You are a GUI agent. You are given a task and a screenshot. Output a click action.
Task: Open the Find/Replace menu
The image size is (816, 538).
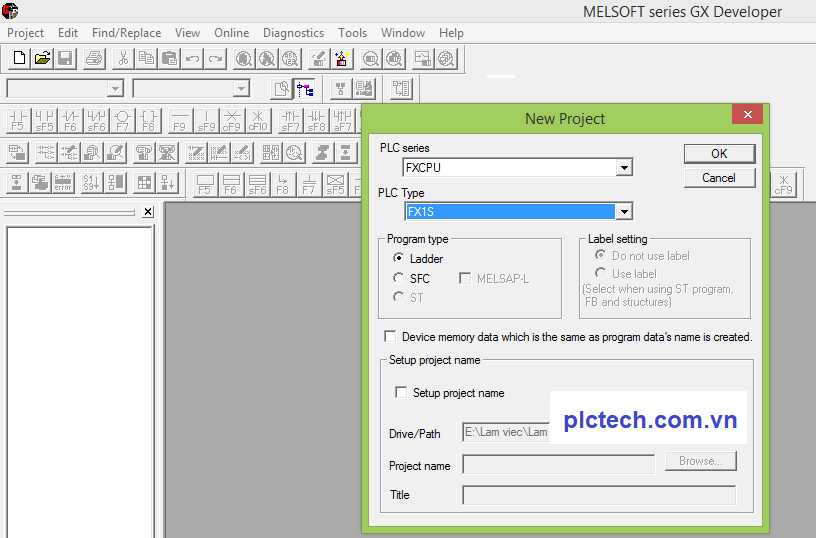point(126,33)
